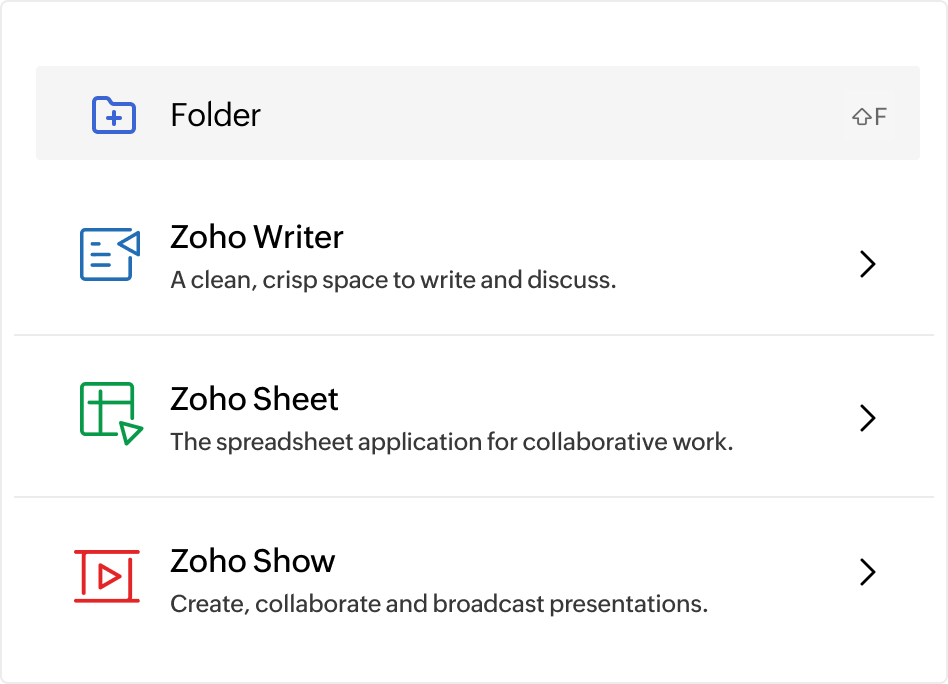Expand Zoho Show using its chevron arrow
This screenshot has height=684, width=948.
click(x=868, y=573)
